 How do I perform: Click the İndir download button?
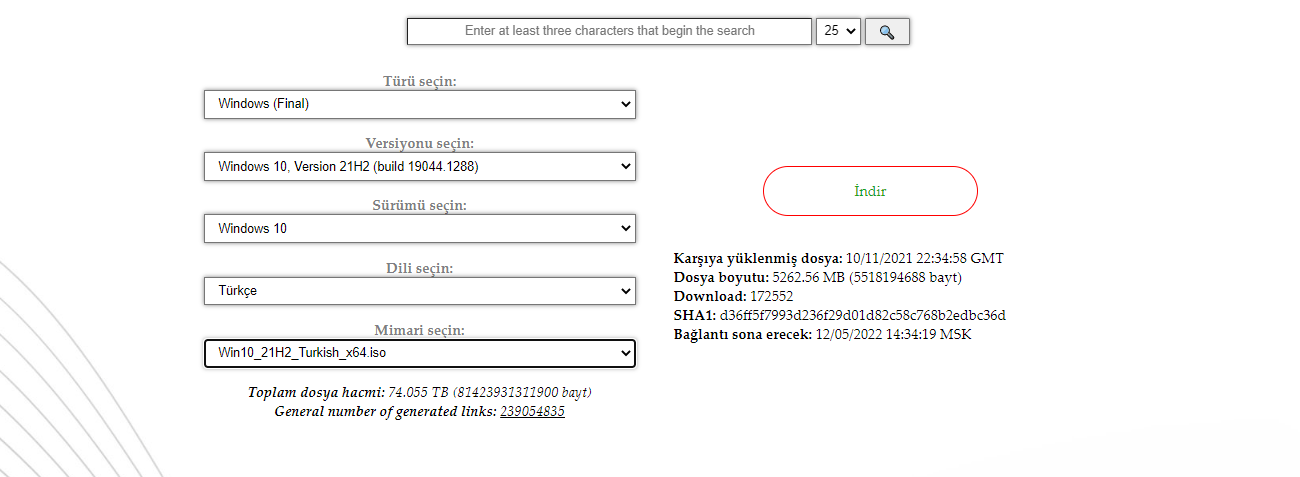tap(870, 191)
